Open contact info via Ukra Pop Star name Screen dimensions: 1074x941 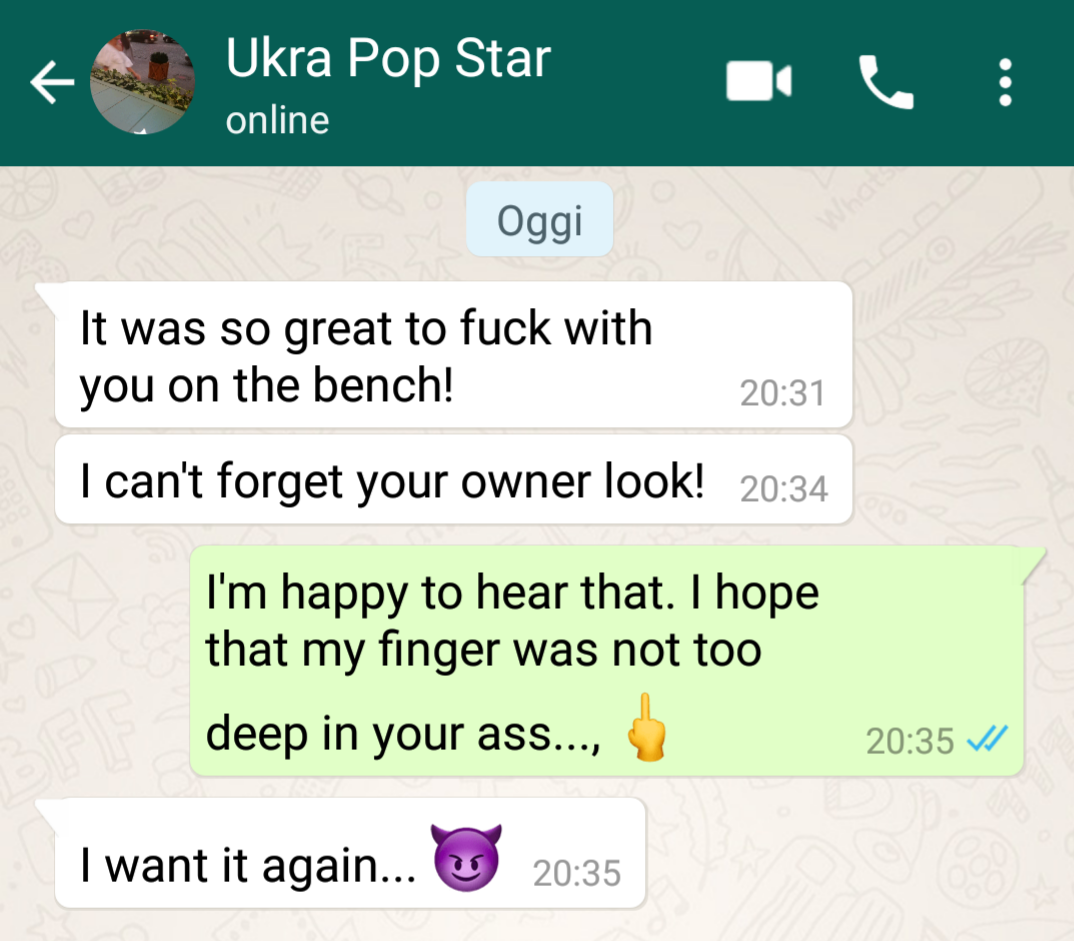point(388,60)
